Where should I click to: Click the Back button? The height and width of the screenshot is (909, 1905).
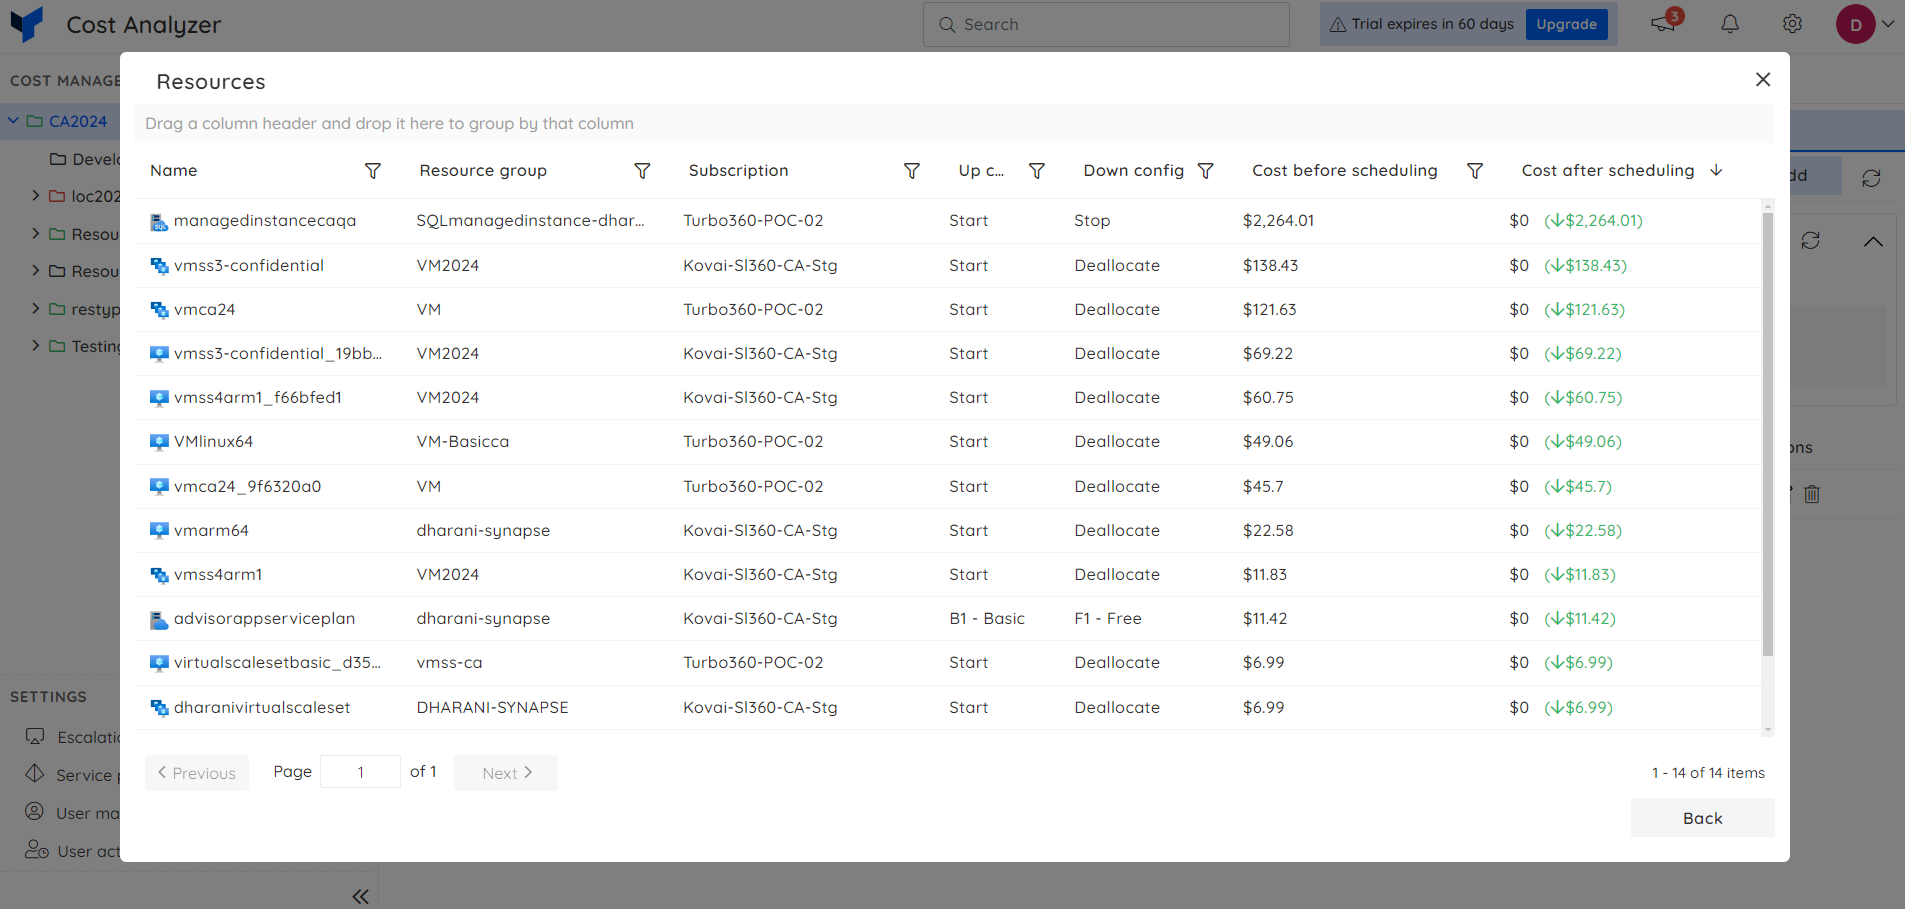pyautogui.click(x=1702, y=818)
